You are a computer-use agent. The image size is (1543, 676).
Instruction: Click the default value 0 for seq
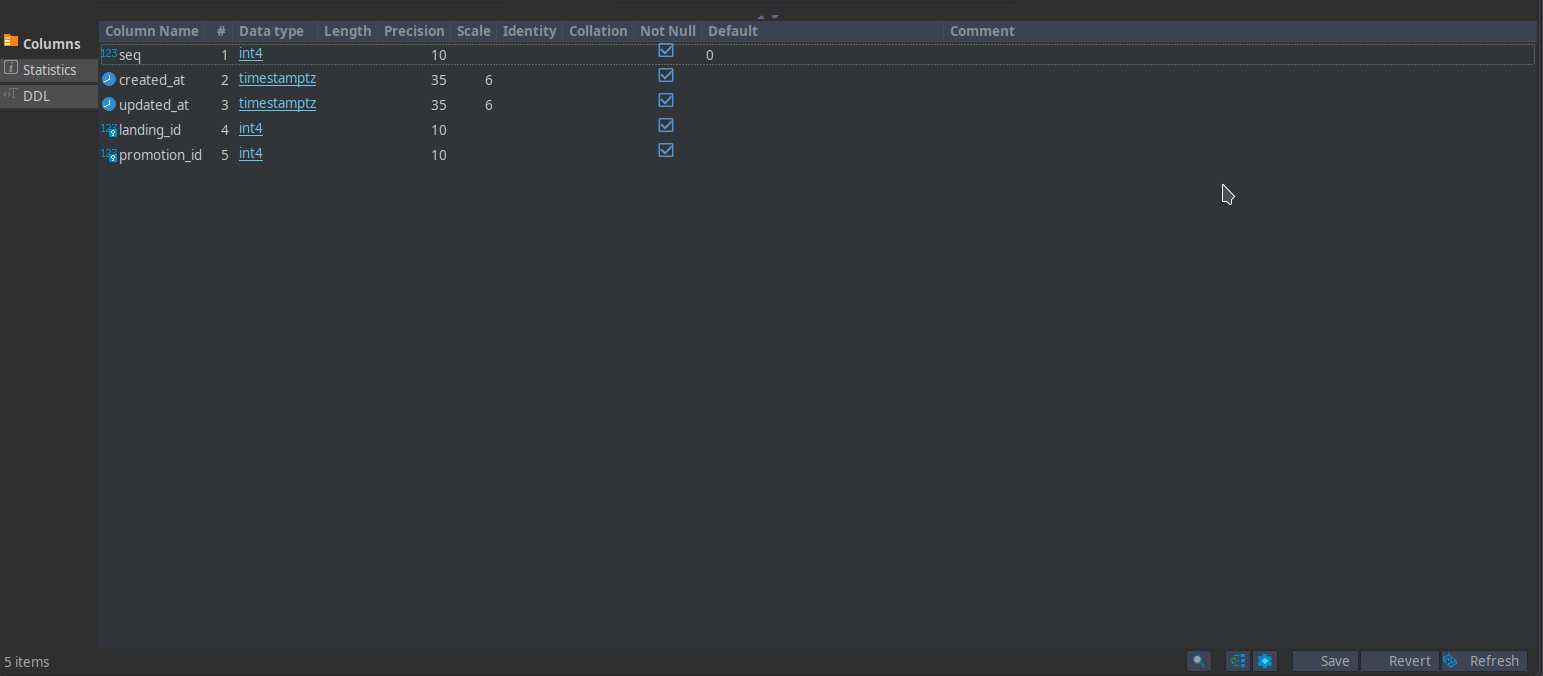point(710,55)
